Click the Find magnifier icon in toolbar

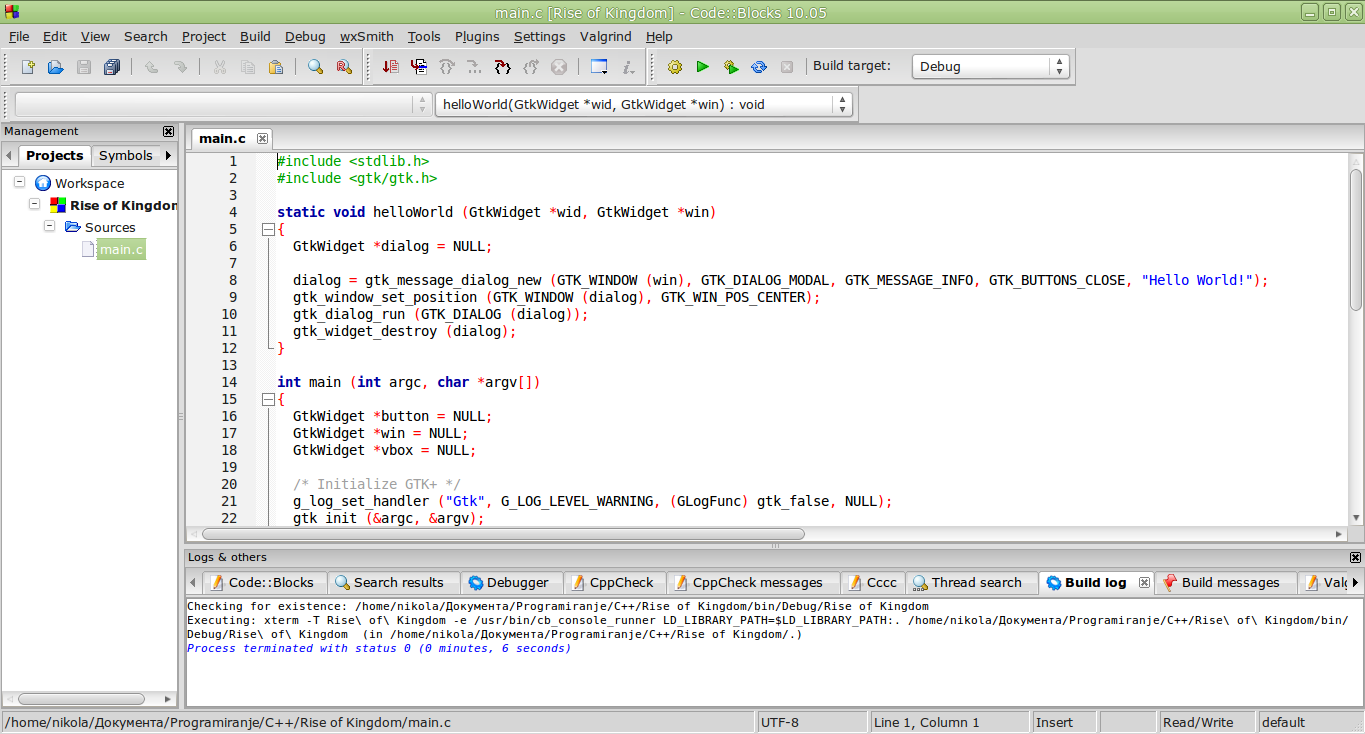coord(315,67)
